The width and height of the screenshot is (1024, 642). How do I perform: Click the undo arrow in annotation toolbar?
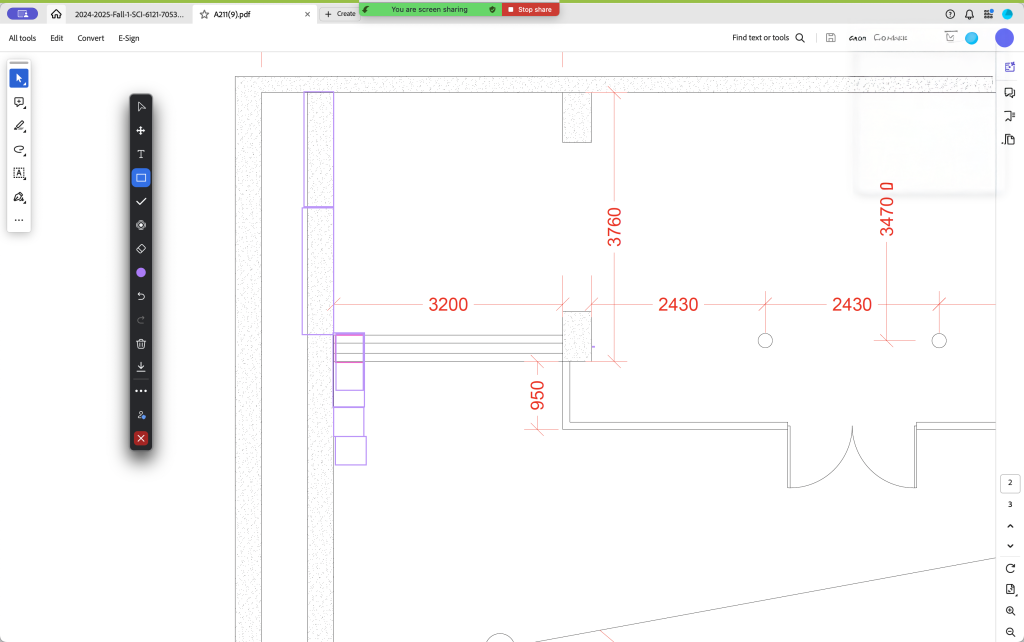(141, 297)
